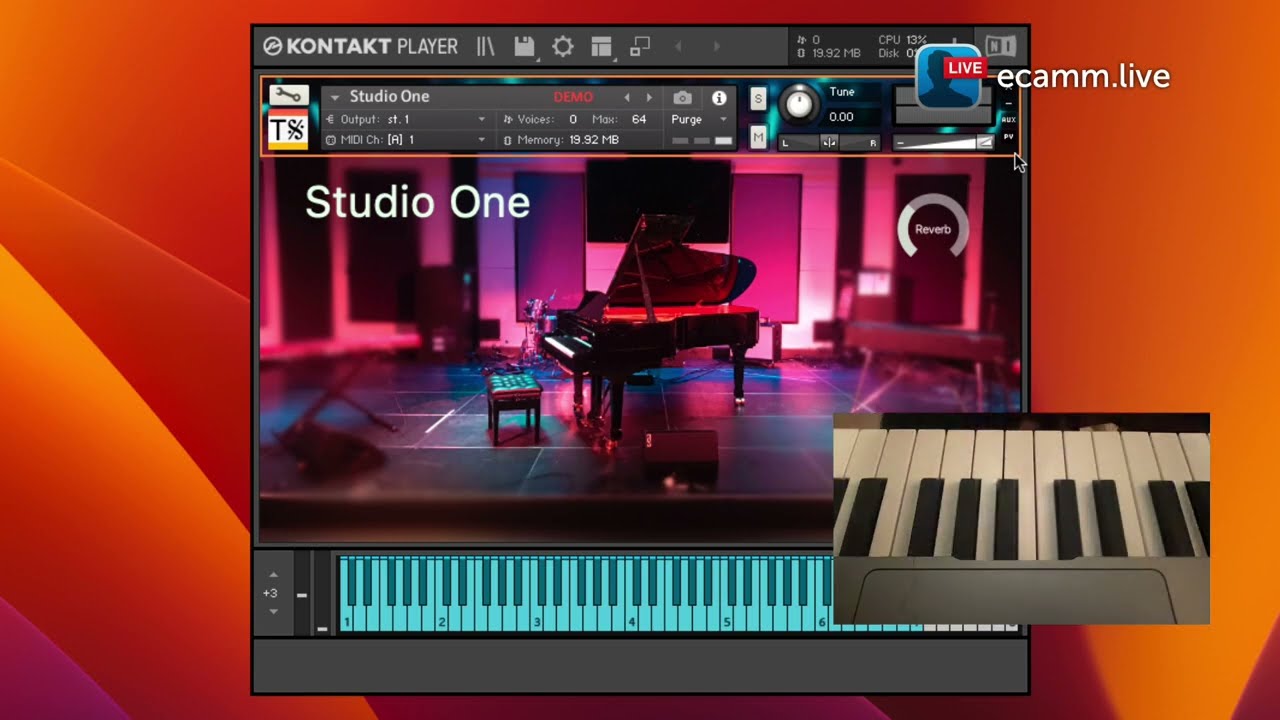Click the instrument volume slider

click(x=943, y=143)
